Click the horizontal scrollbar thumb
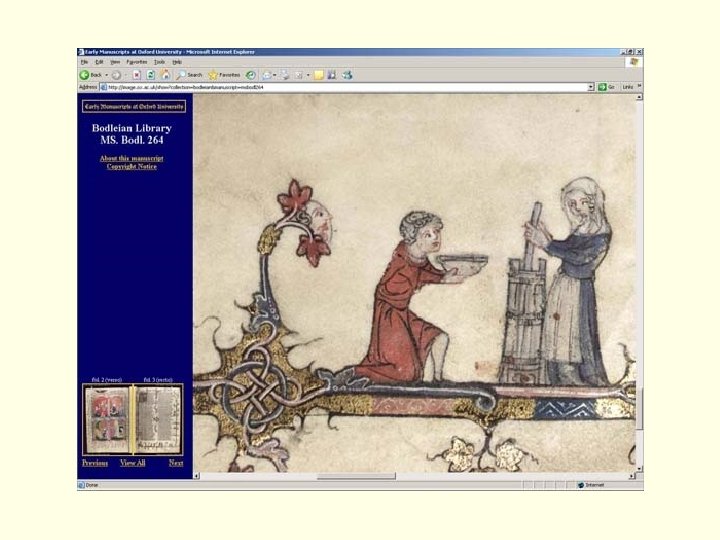The width and height of the screenshot is (720, 540). click(x=356, y=476)
